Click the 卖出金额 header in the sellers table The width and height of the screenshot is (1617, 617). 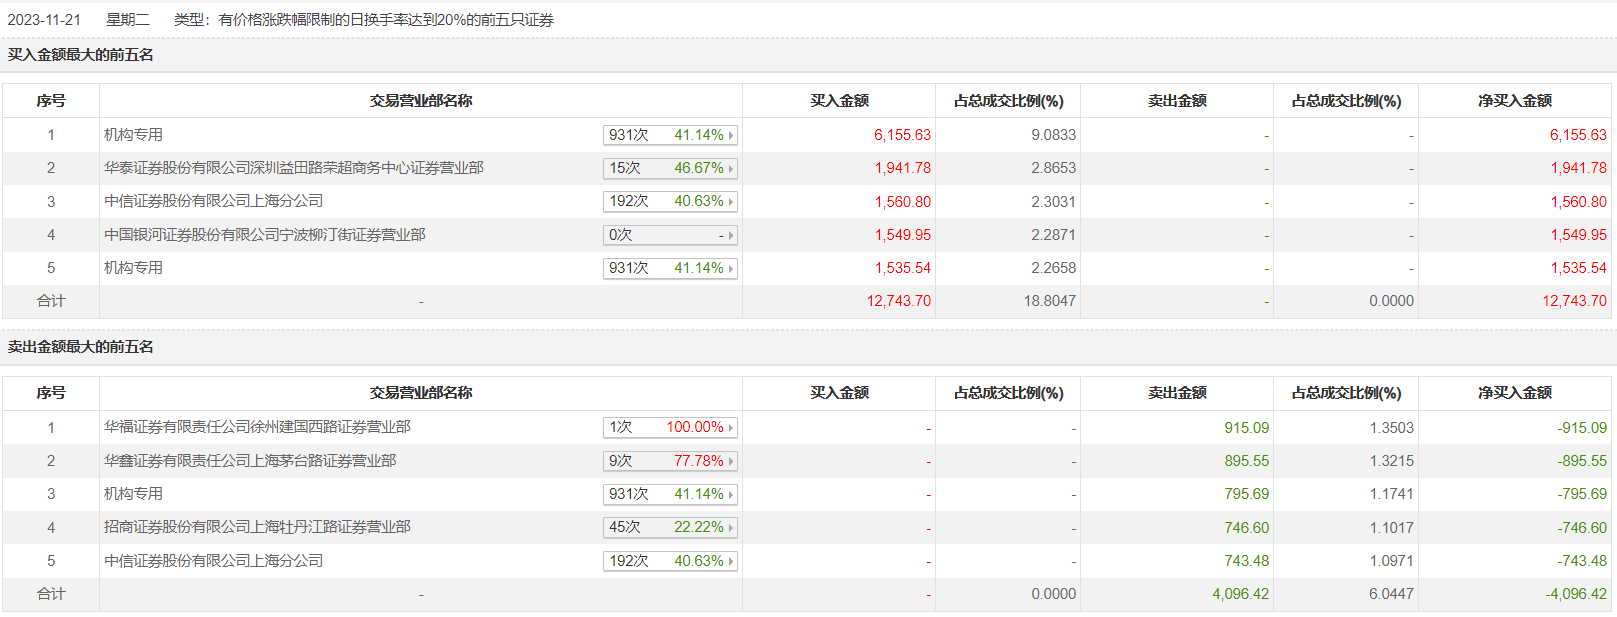tap(1176, 393)
